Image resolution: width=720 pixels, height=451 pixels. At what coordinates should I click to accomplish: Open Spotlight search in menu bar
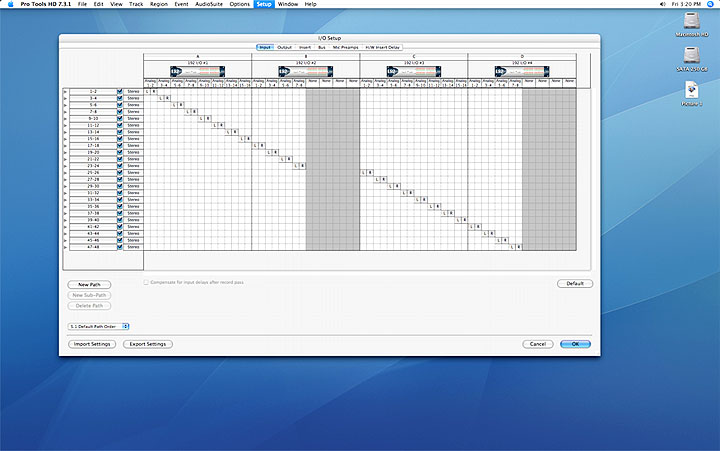click(710, 4)
